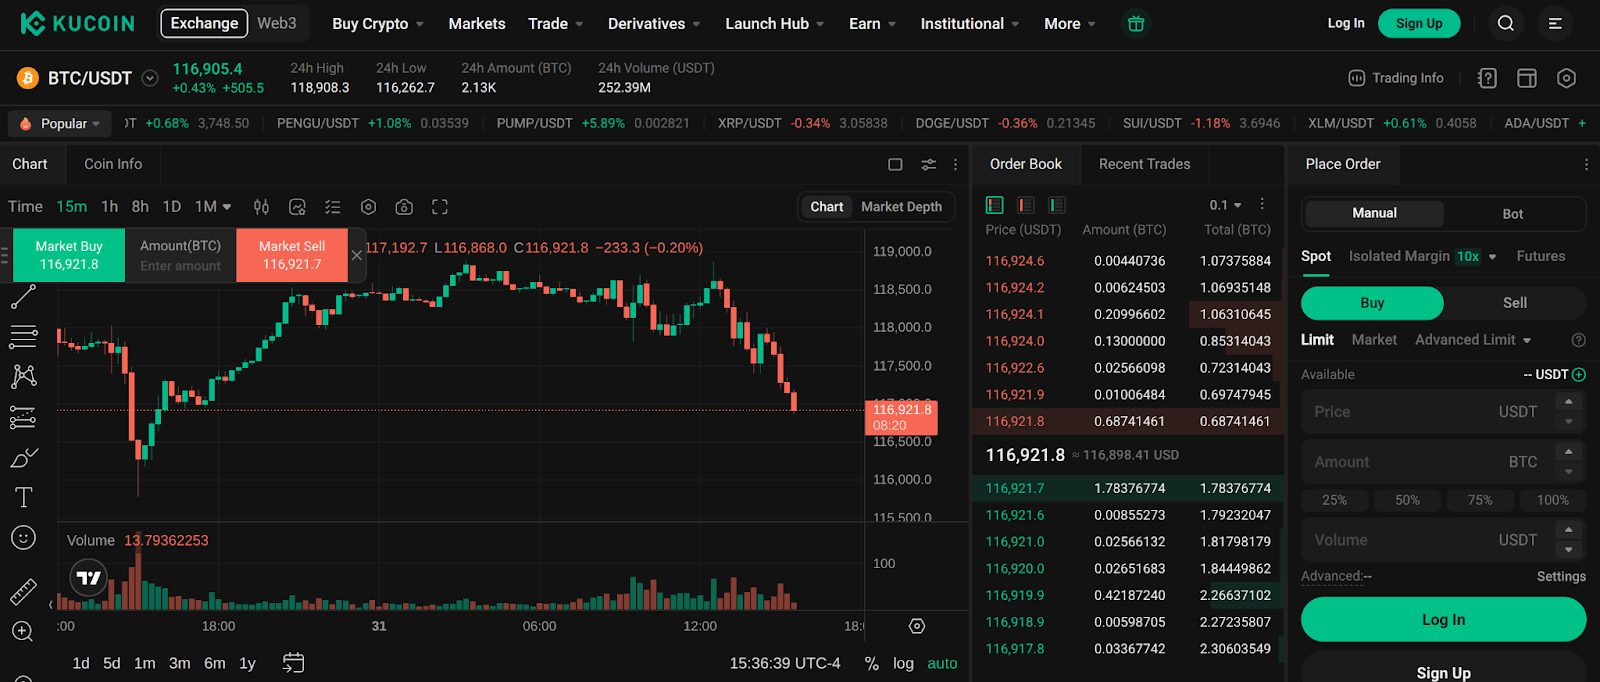Screen dimensions: 1600x682
Task: Select 50% amount allocation
Action: (1407, 500)
